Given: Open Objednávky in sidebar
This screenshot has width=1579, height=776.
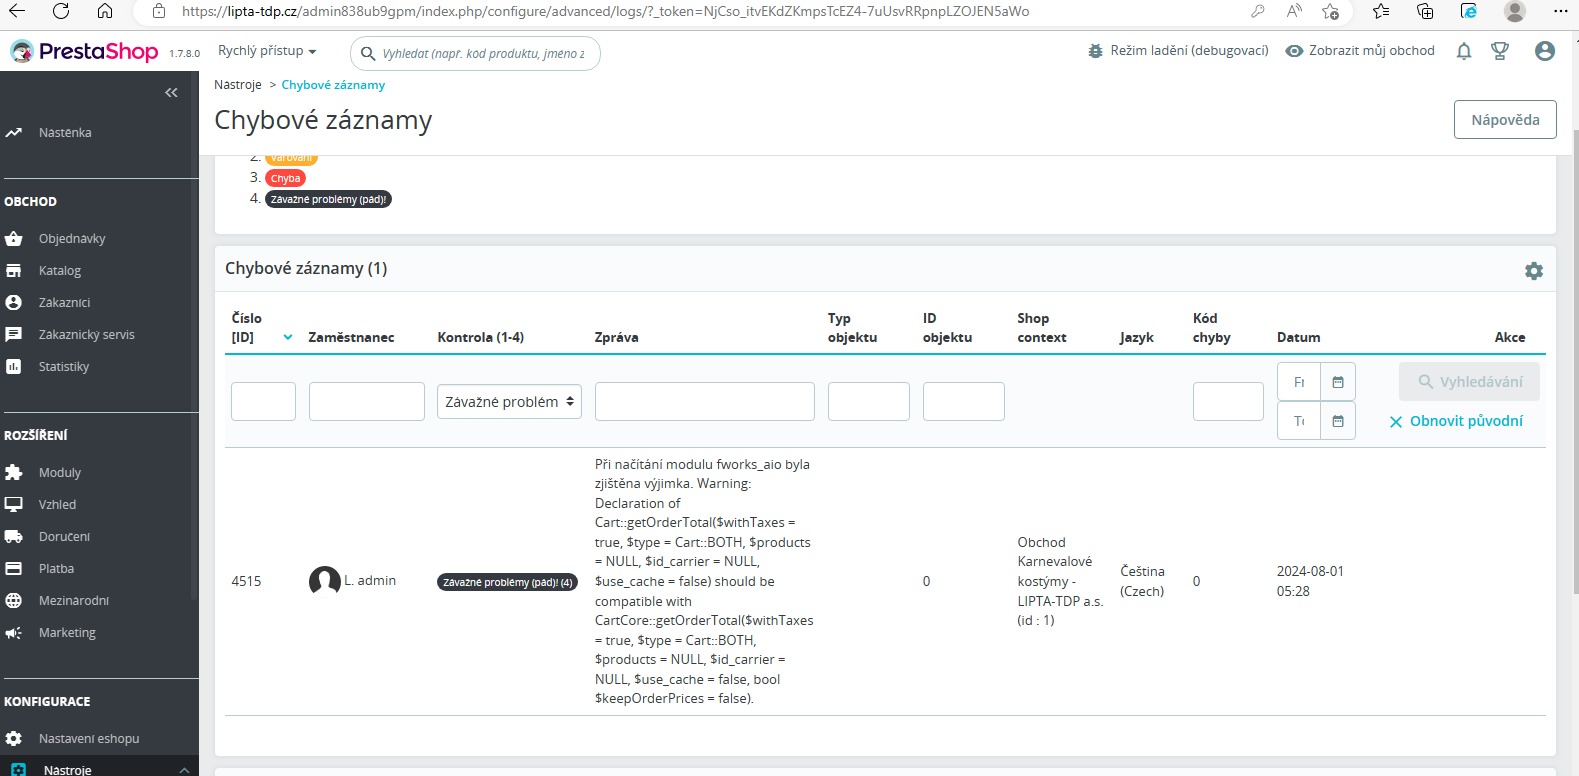Looking at the screenshot, I should coord(72,238).
